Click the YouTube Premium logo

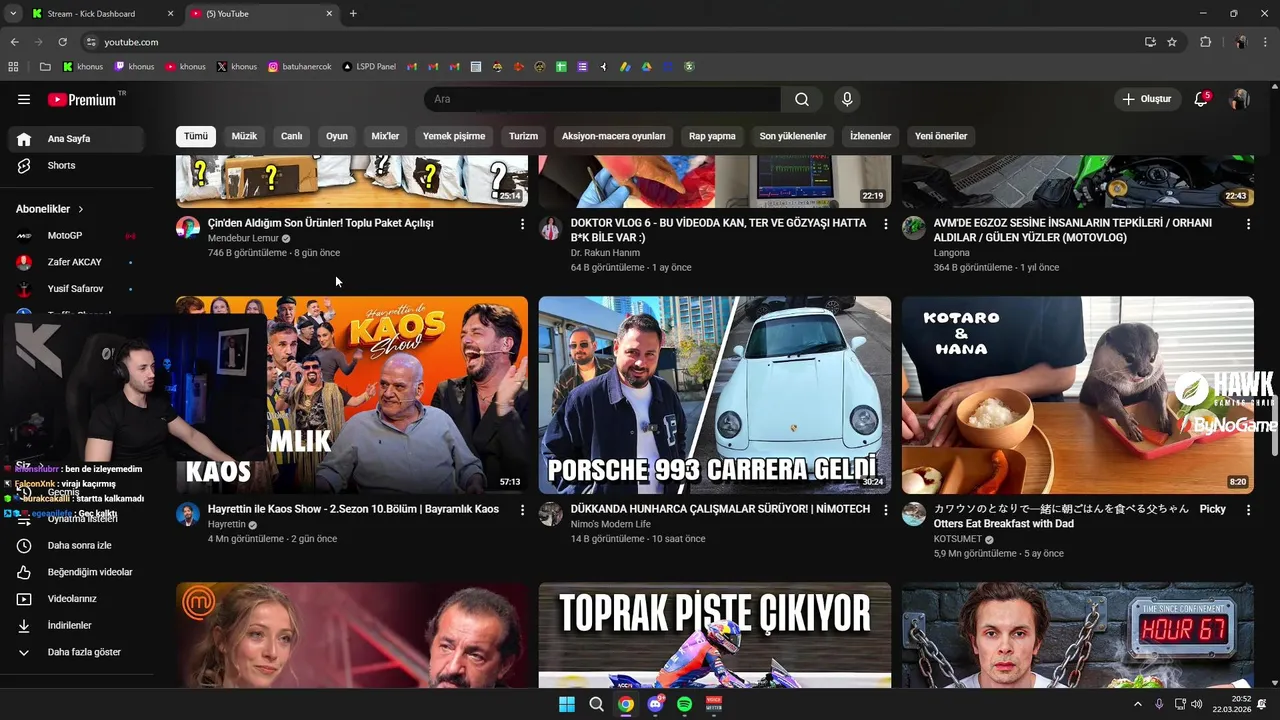(82, 99)
